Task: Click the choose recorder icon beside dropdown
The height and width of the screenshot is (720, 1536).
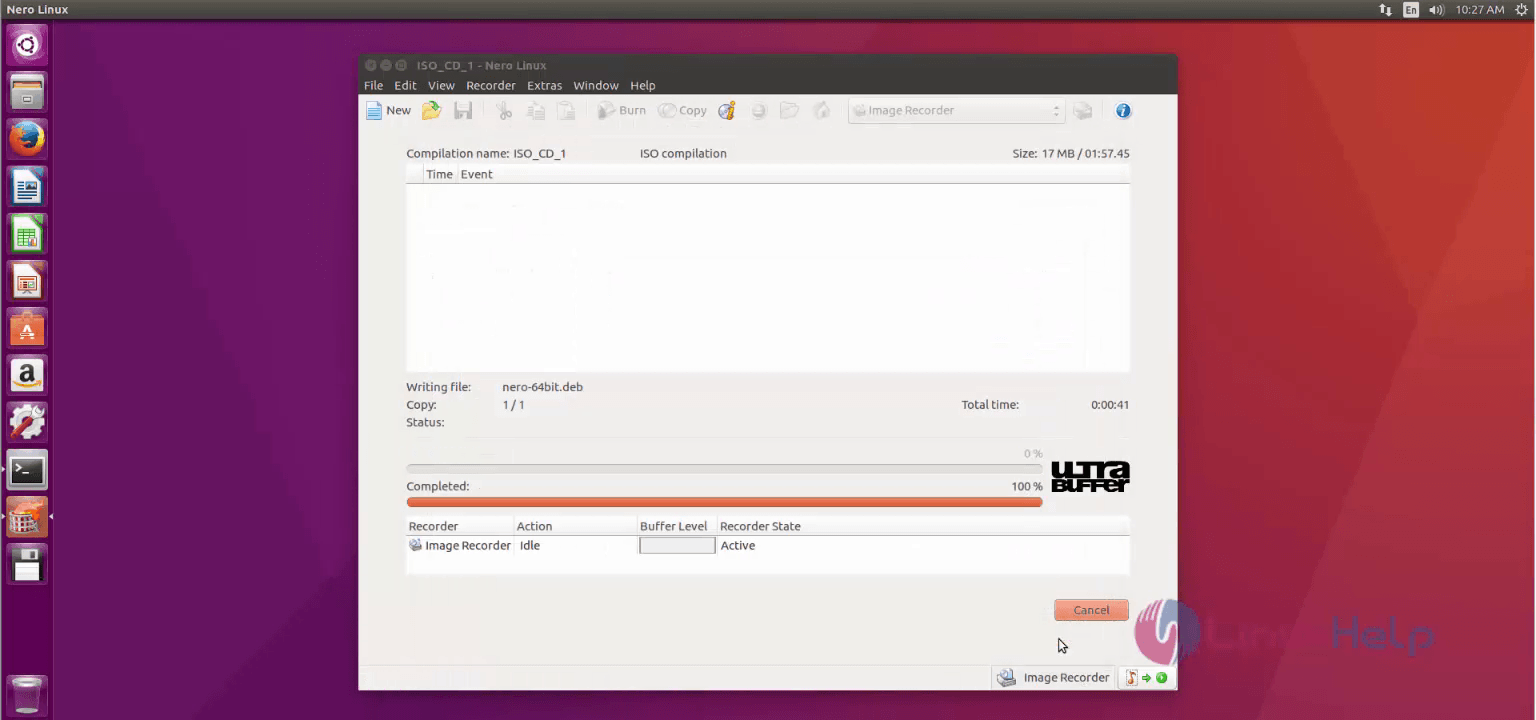Action: 1083,111
